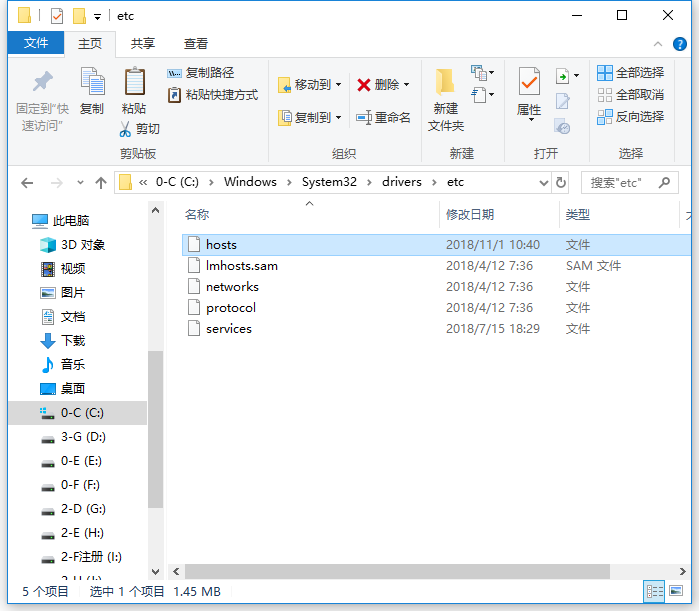
Task: Select the networks file
Action: 436,287
